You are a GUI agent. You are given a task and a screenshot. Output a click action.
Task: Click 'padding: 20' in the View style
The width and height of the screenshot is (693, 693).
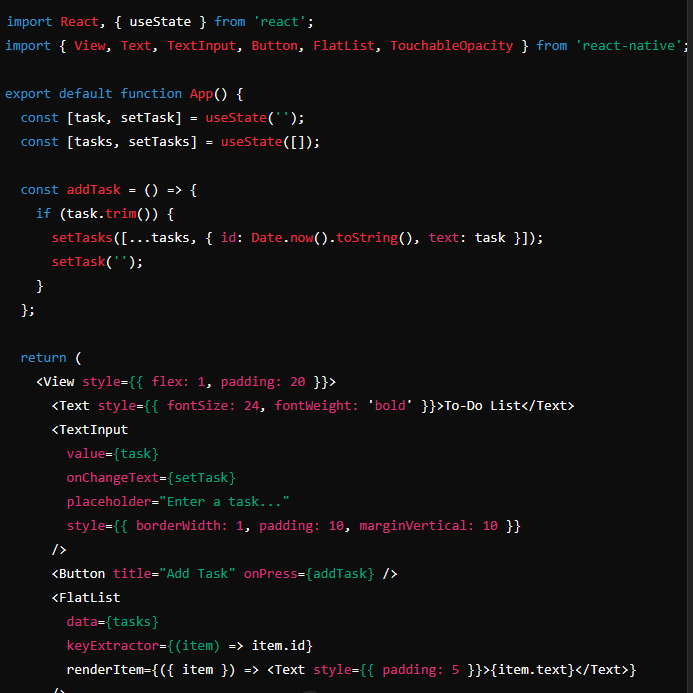point(263,381)
